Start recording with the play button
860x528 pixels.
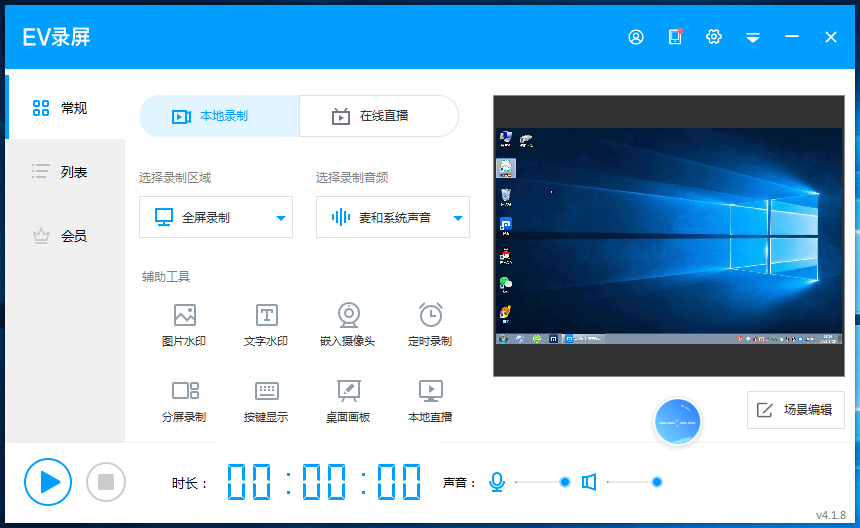coord(48,482)
